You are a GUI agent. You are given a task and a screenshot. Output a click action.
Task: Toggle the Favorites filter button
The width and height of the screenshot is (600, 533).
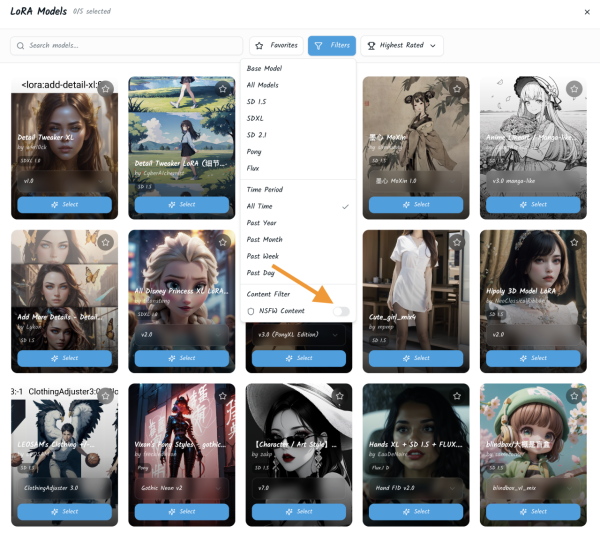click(277, 46)
